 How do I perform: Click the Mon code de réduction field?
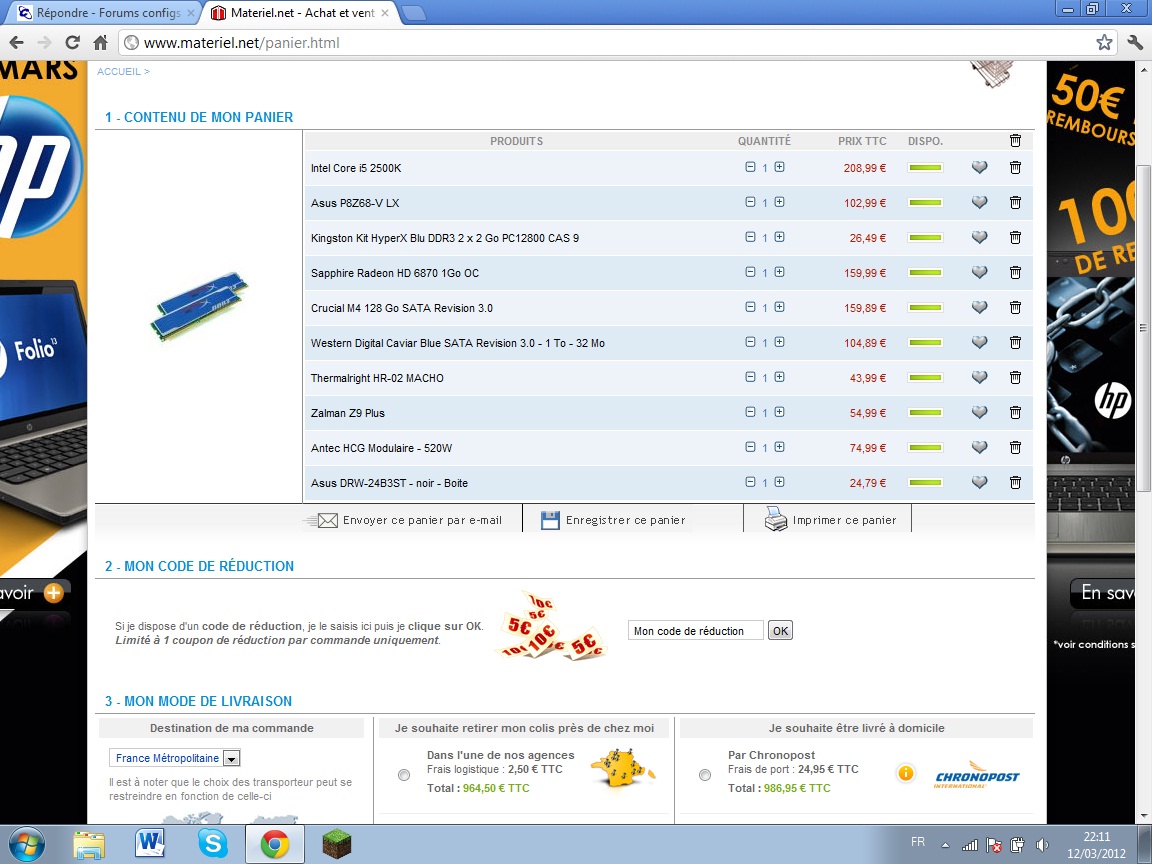(695, 631)
